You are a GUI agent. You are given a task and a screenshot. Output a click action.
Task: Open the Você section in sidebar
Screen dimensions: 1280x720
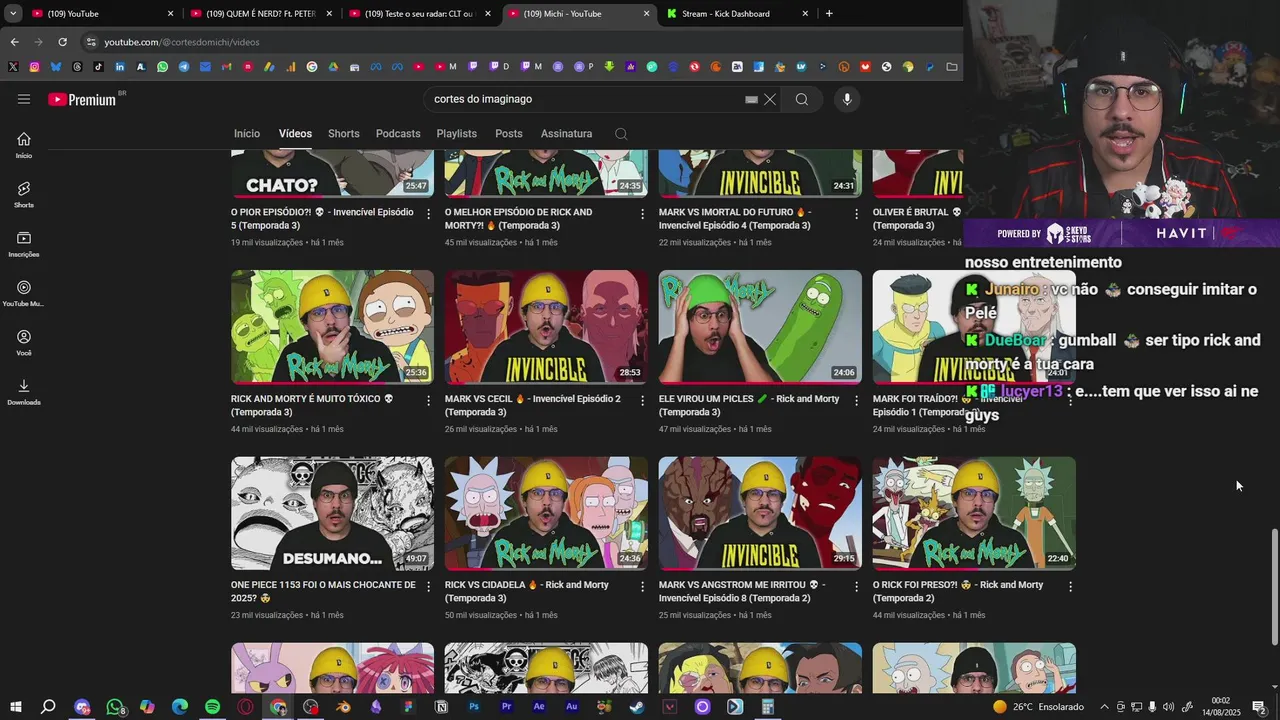pos(24,343)
